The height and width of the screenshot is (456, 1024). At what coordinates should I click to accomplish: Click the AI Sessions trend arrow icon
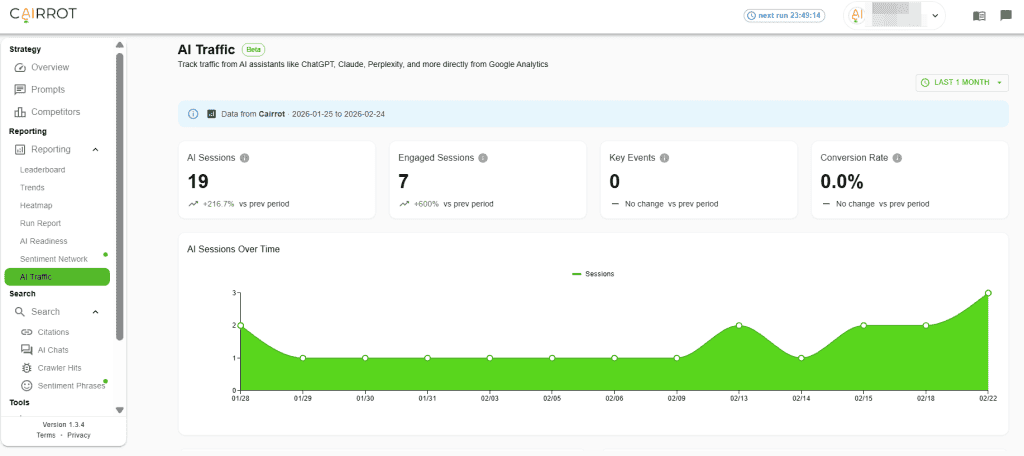(193, 204)
